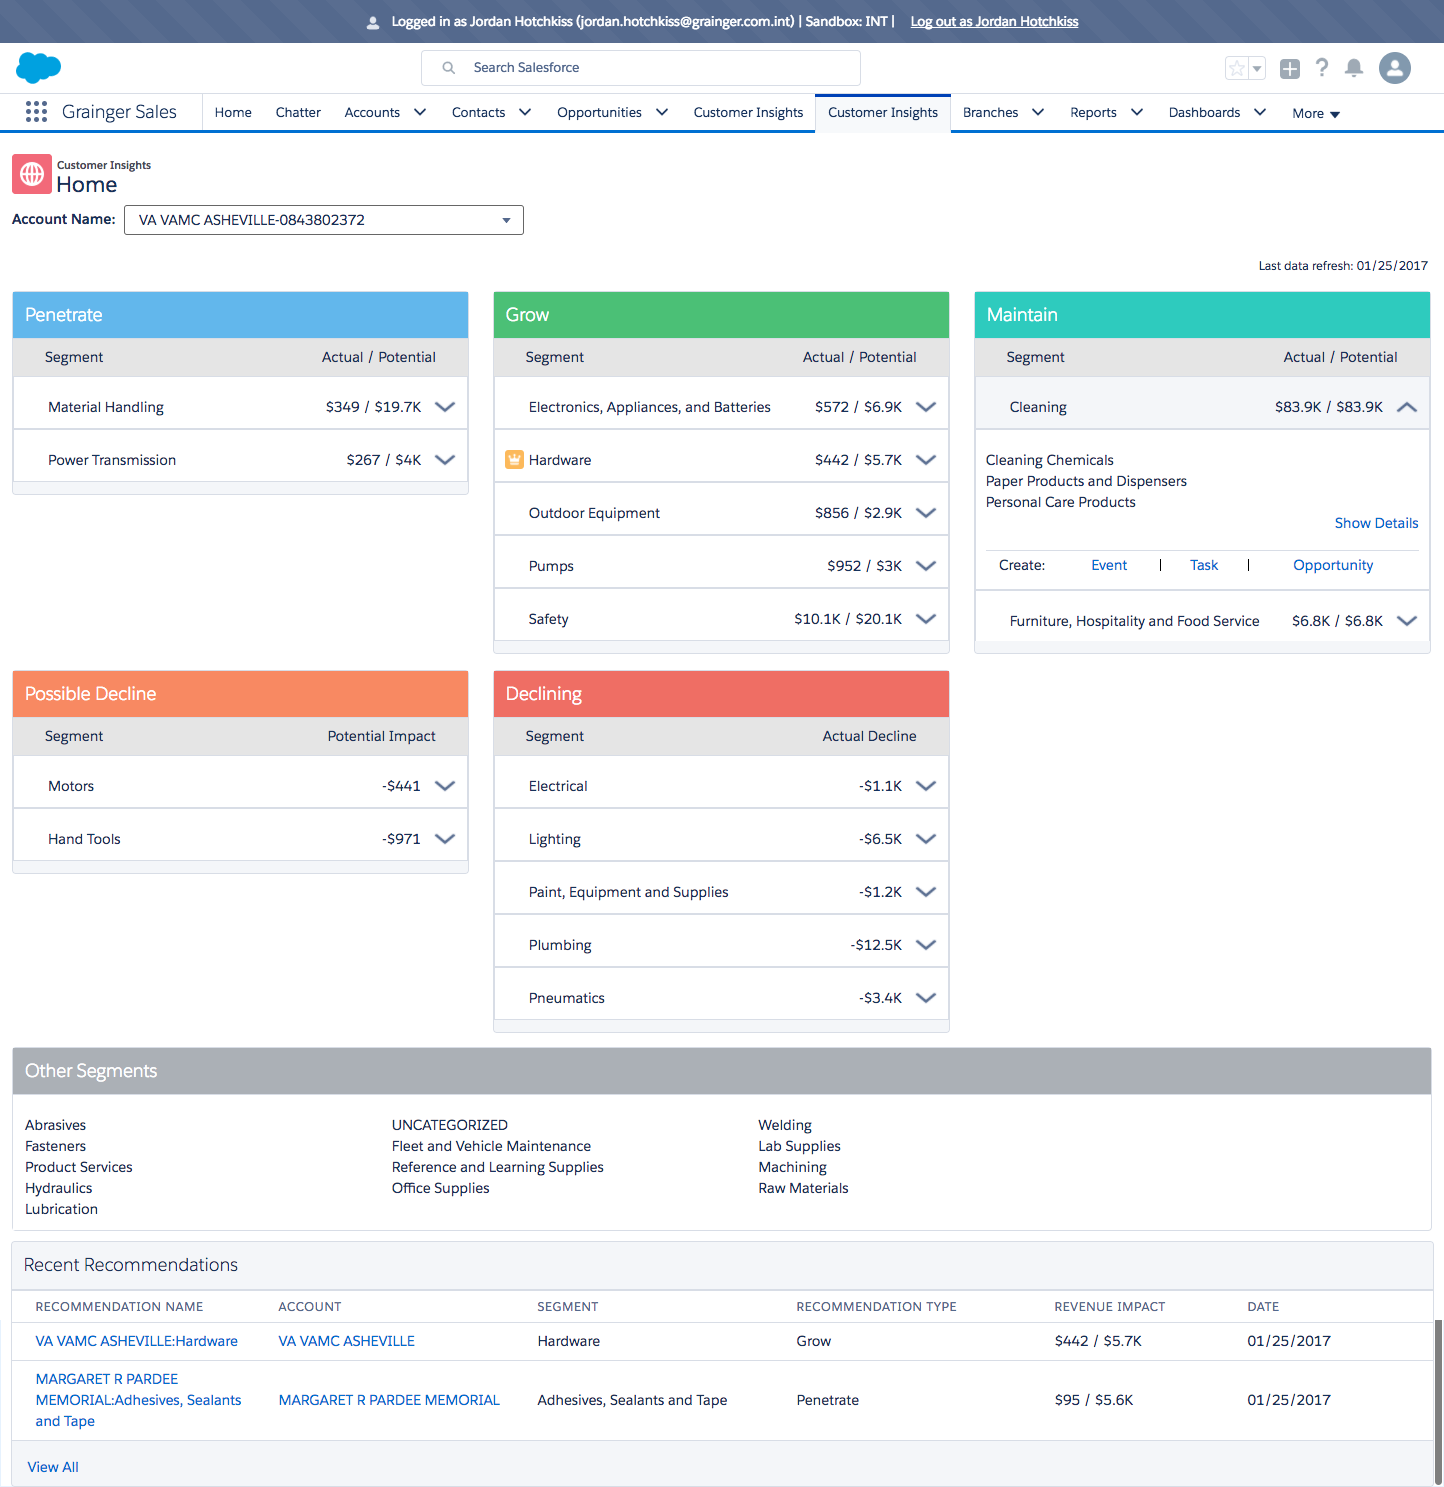Click Fleet and Vehicle Maintenance segment
Screen dimensions: 1444x1487
[x=491, y=1146]
